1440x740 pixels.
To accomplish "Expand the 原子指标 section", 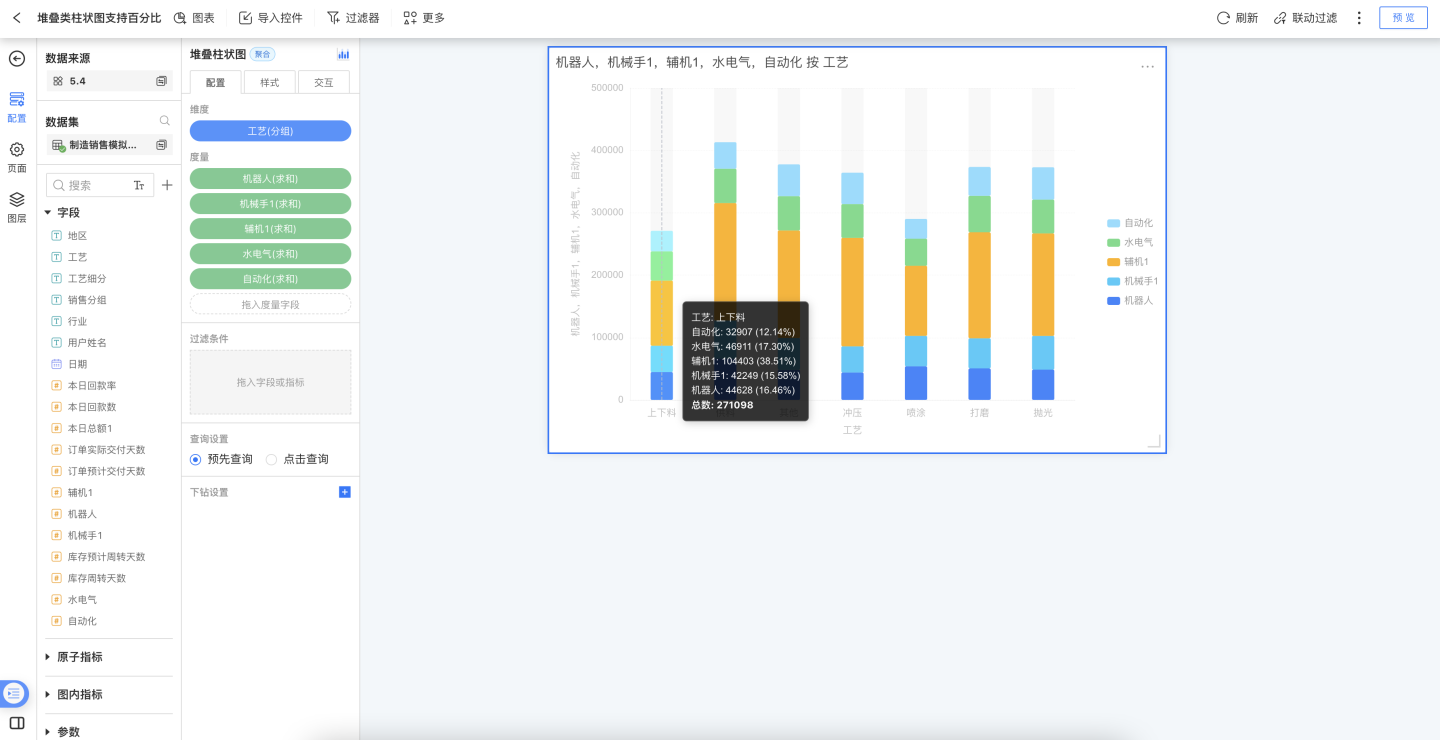I will (x=47, y=657).
